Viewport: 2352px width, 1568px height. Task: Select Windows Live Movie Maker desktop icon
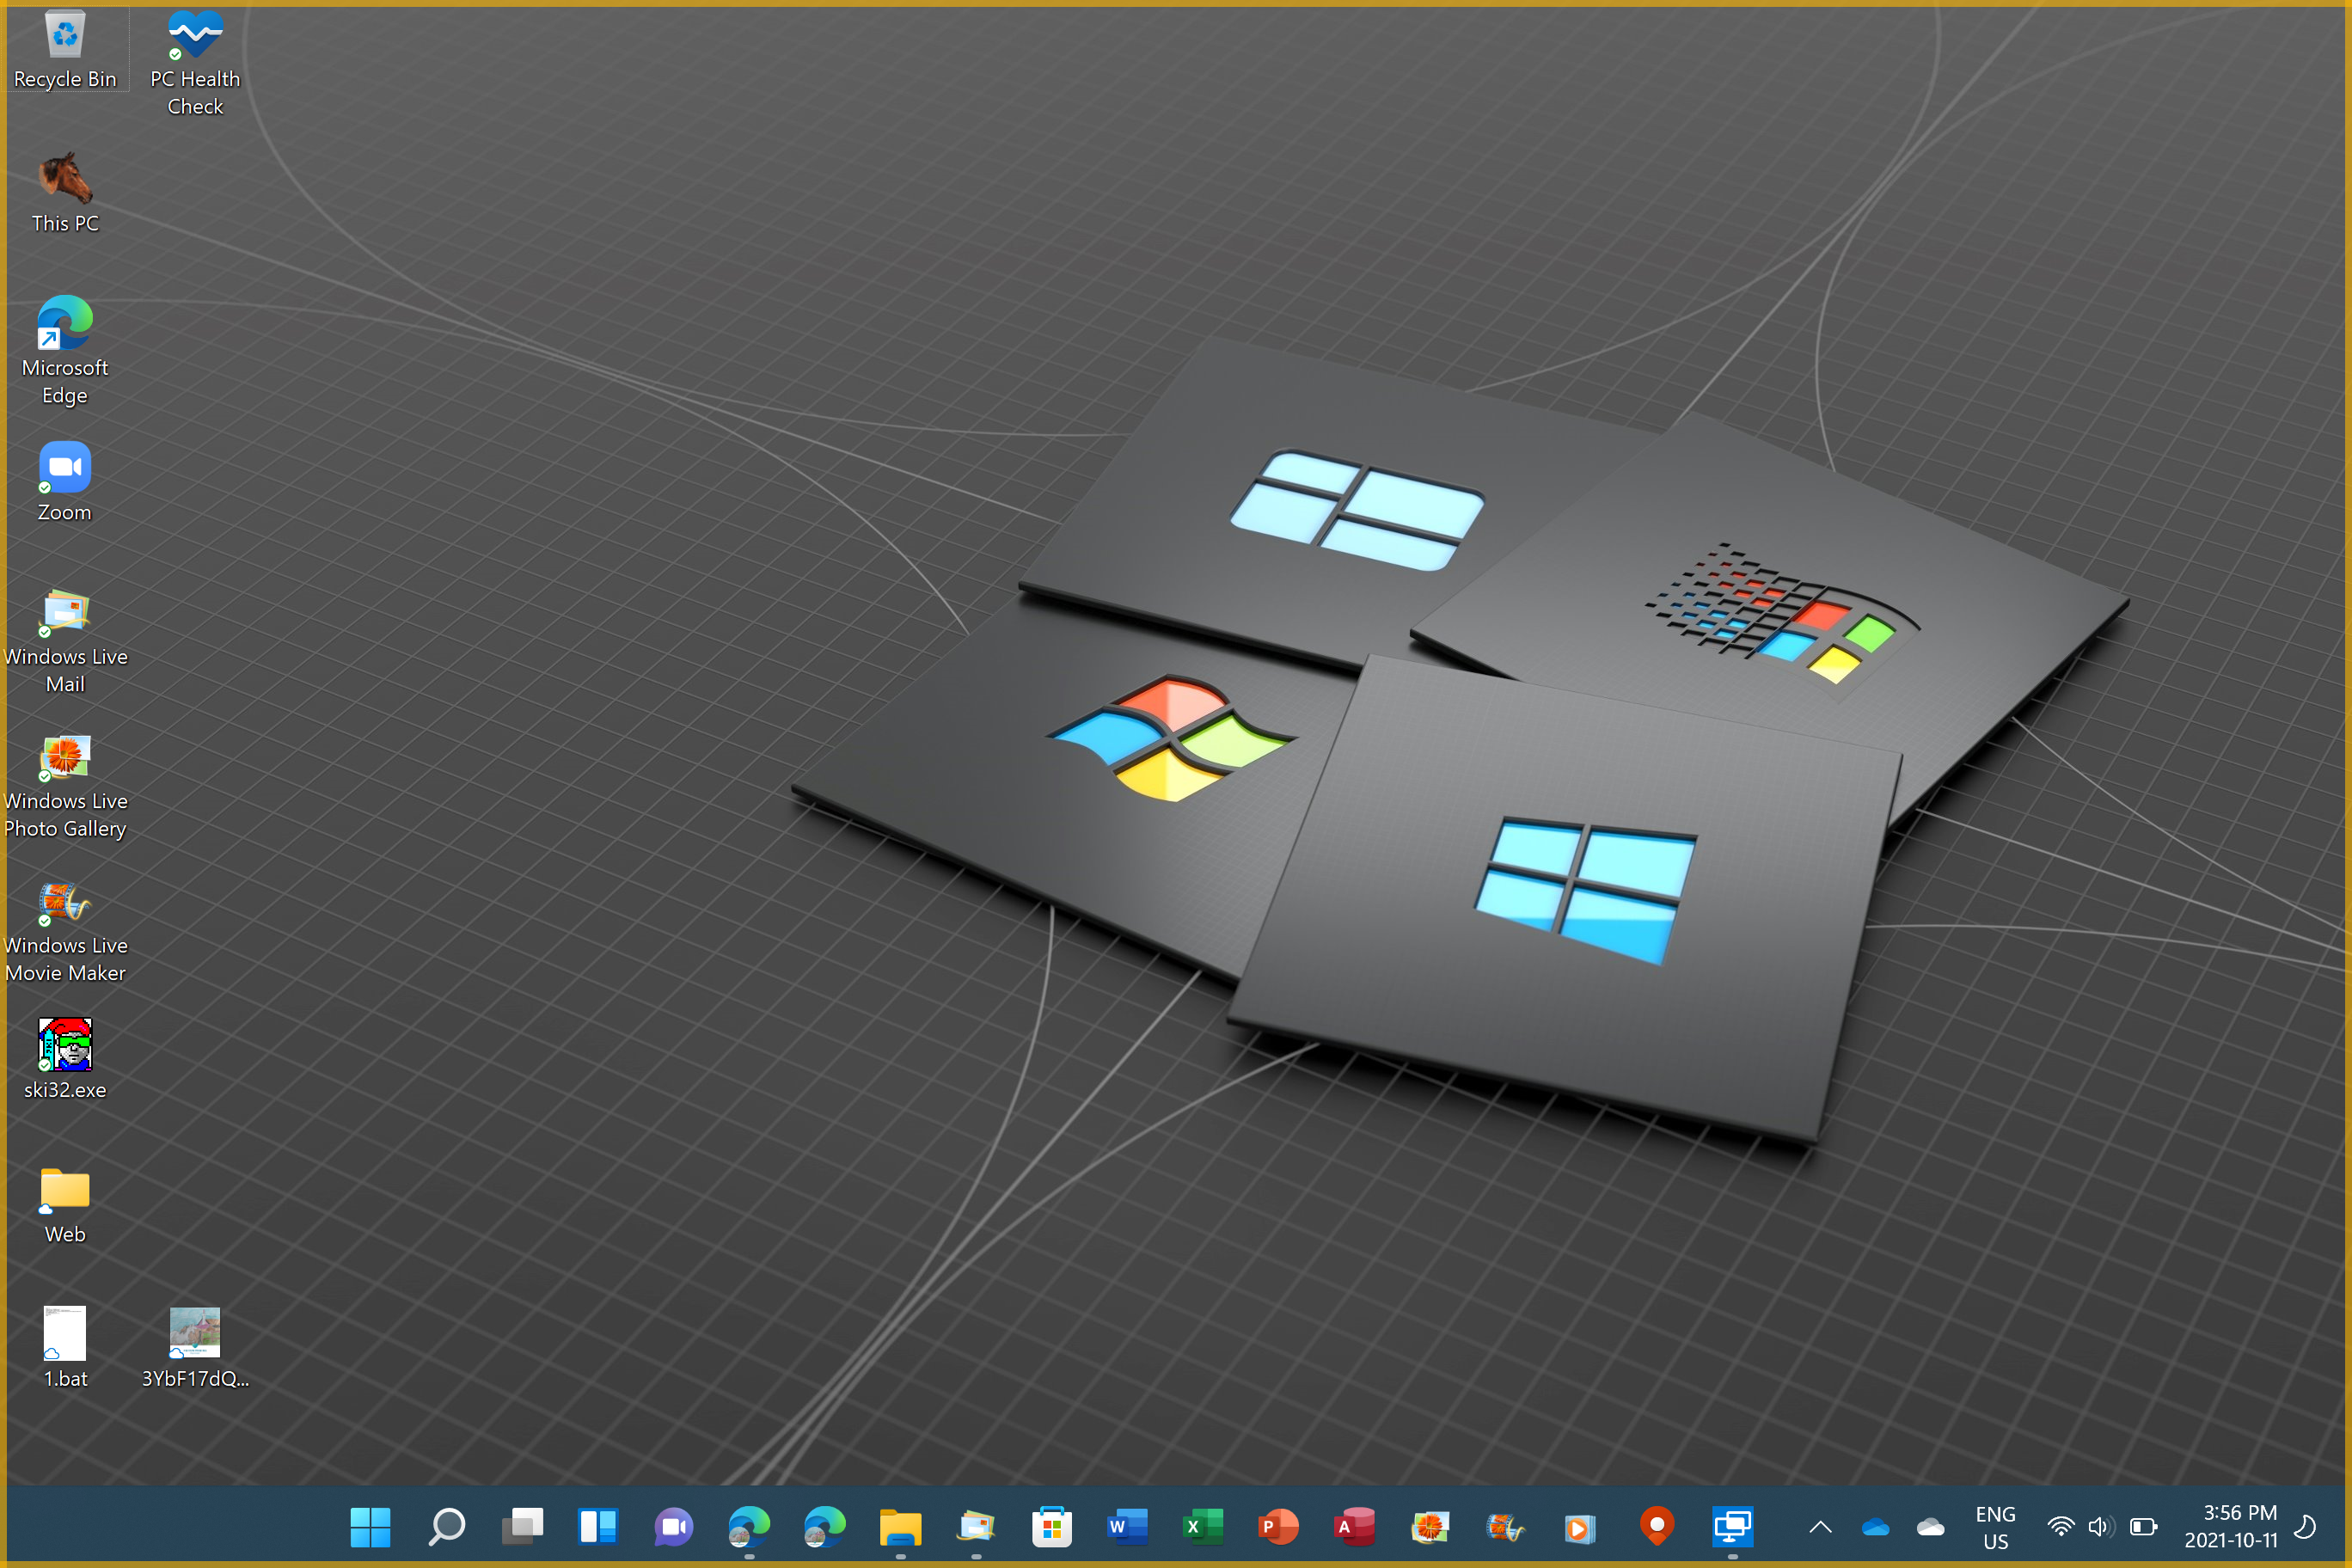pyautogui.click(x=65, y=930)
